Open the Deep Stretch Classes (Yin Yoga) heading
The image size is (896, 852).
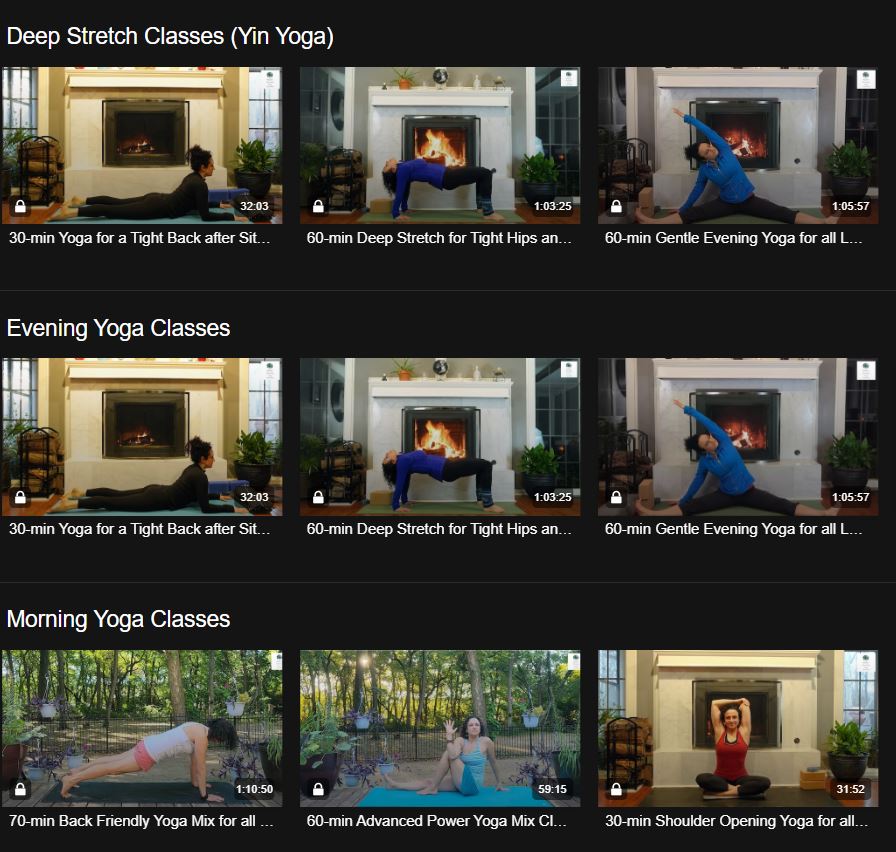pyautogui.click(x=170, y=37)
